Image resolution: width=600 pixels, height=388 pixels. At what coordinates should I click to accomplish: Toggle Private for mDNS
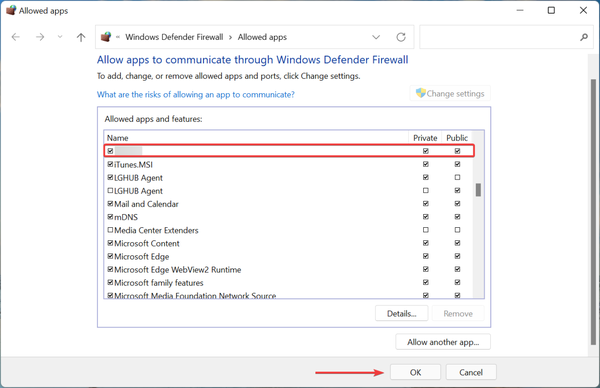pyautogui.click(x=426, y=217)
